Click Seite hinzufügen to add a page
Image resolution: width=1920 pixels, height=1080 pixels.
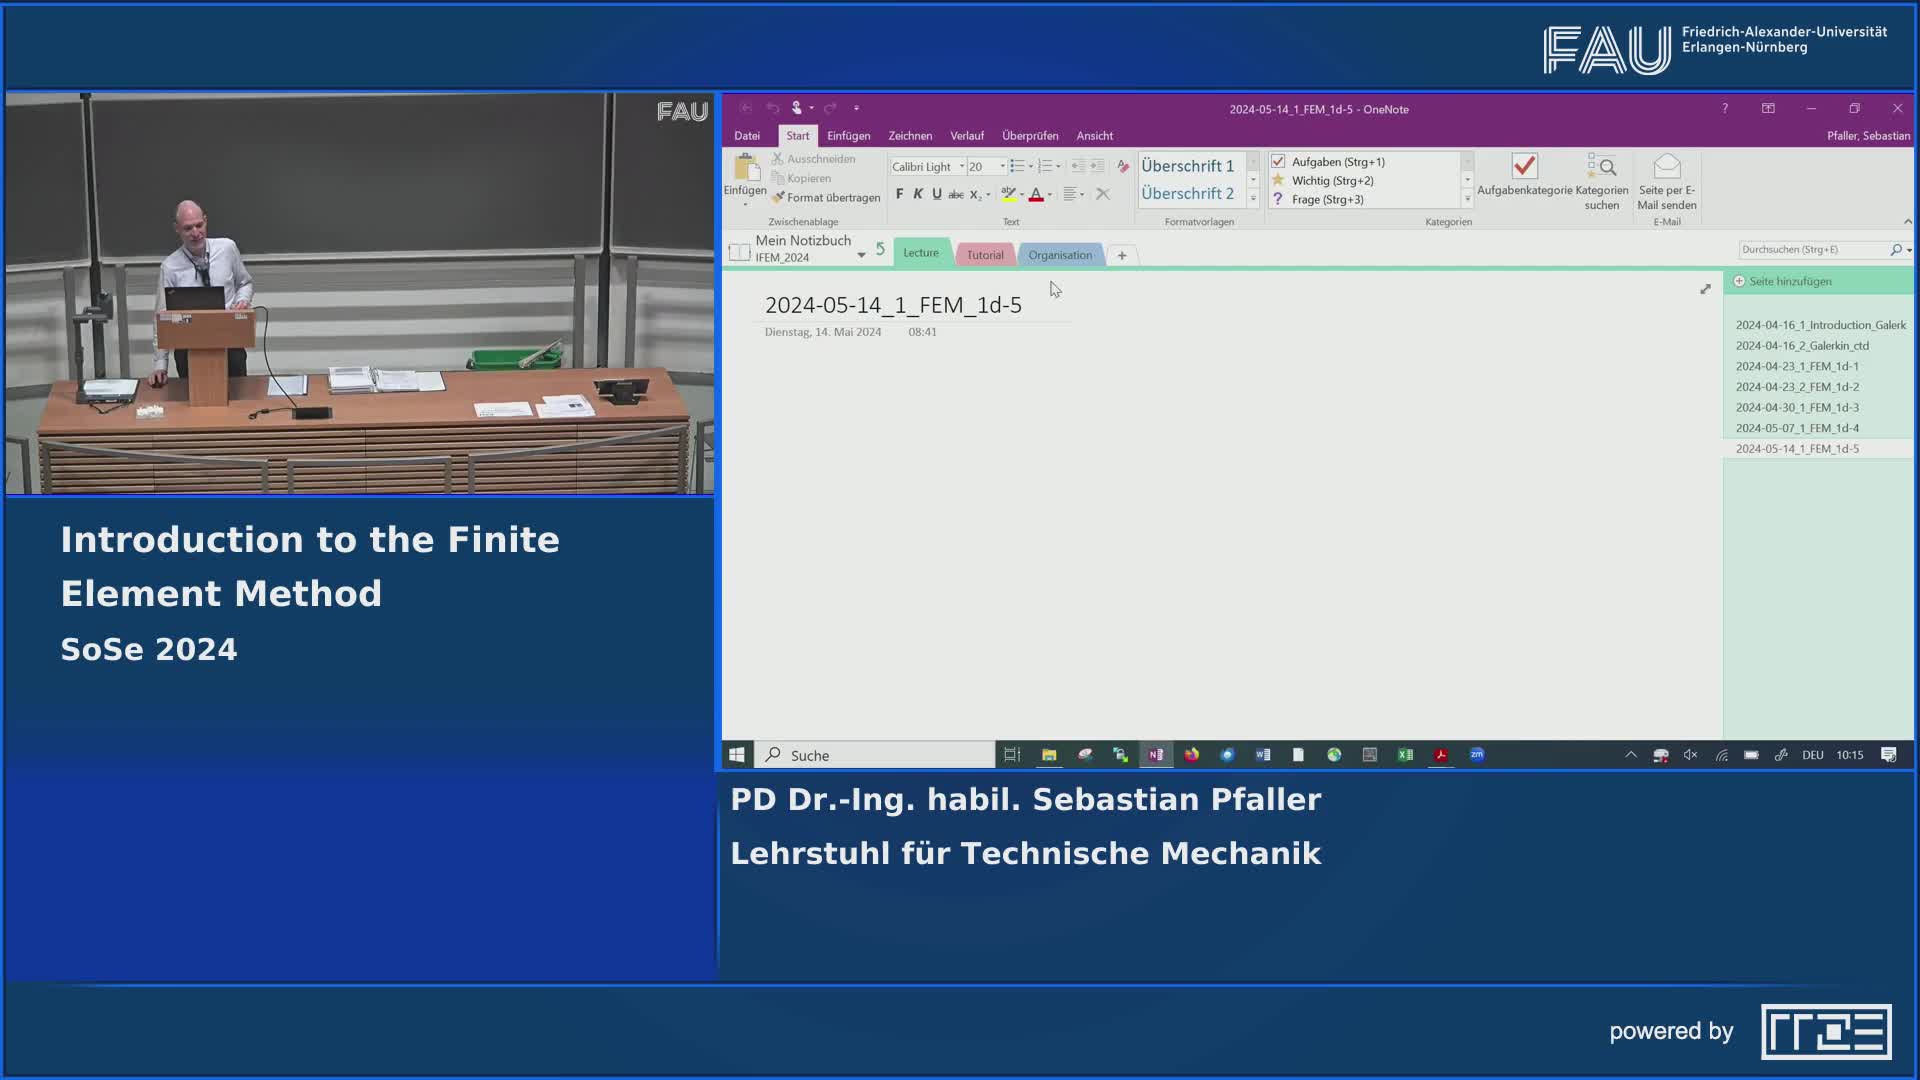(x=1791, y=281)
